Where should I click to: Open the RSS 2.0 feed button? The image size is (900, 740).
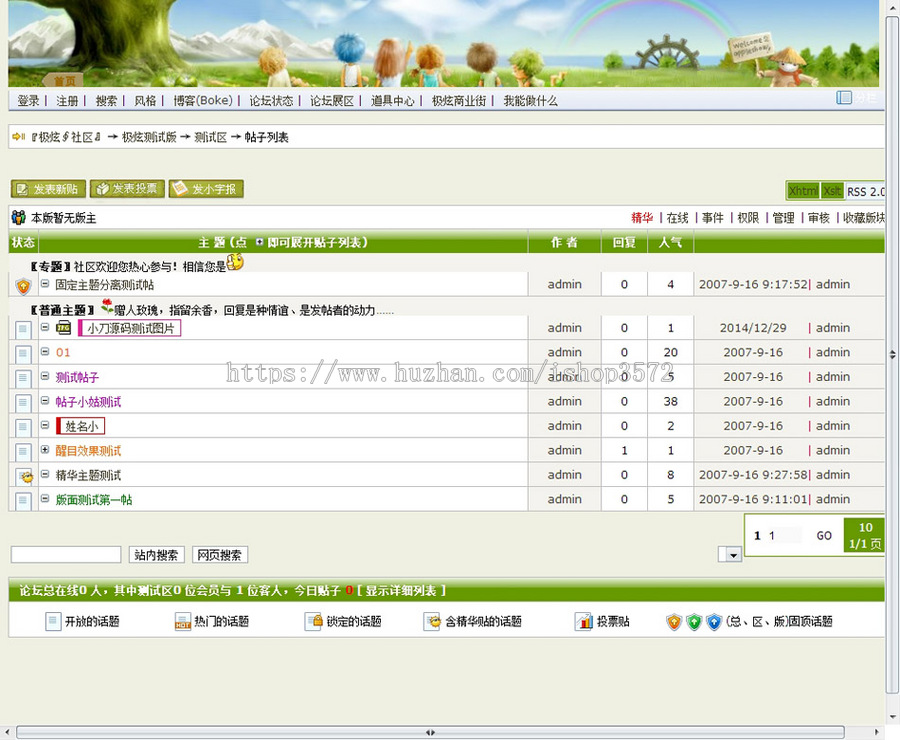click(865, 191)
